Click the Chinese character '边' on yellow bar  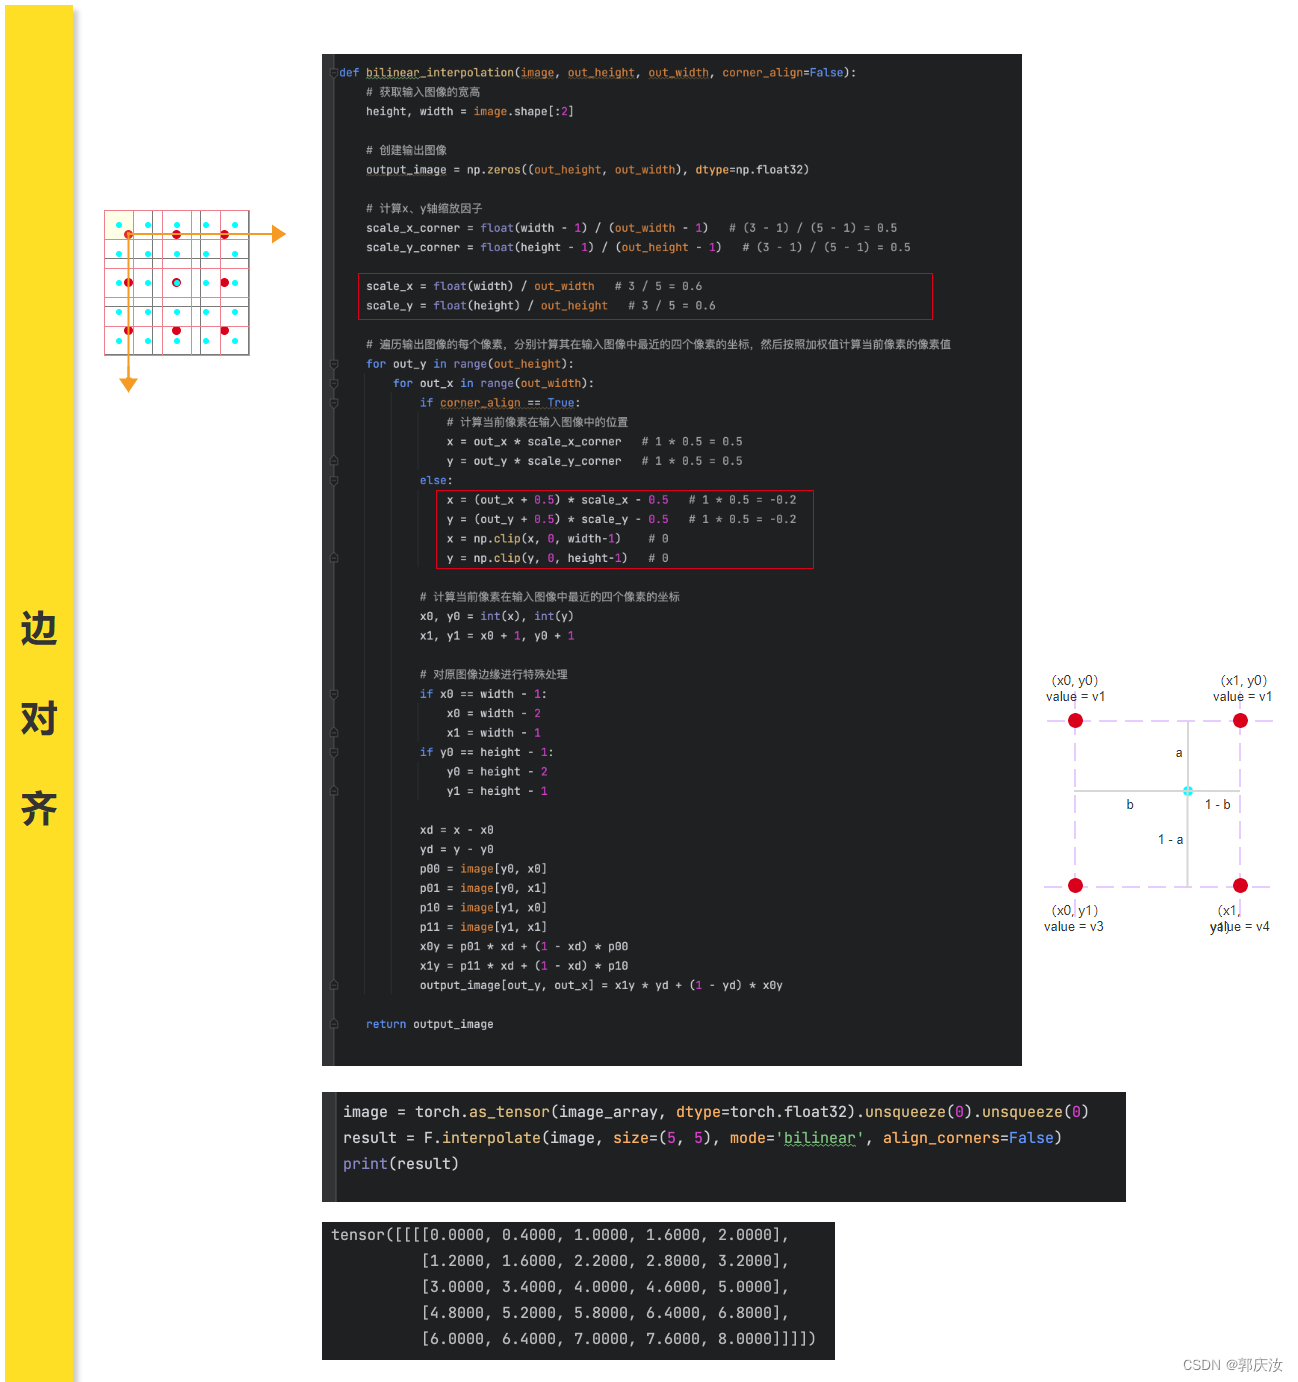tap(39, 629)
